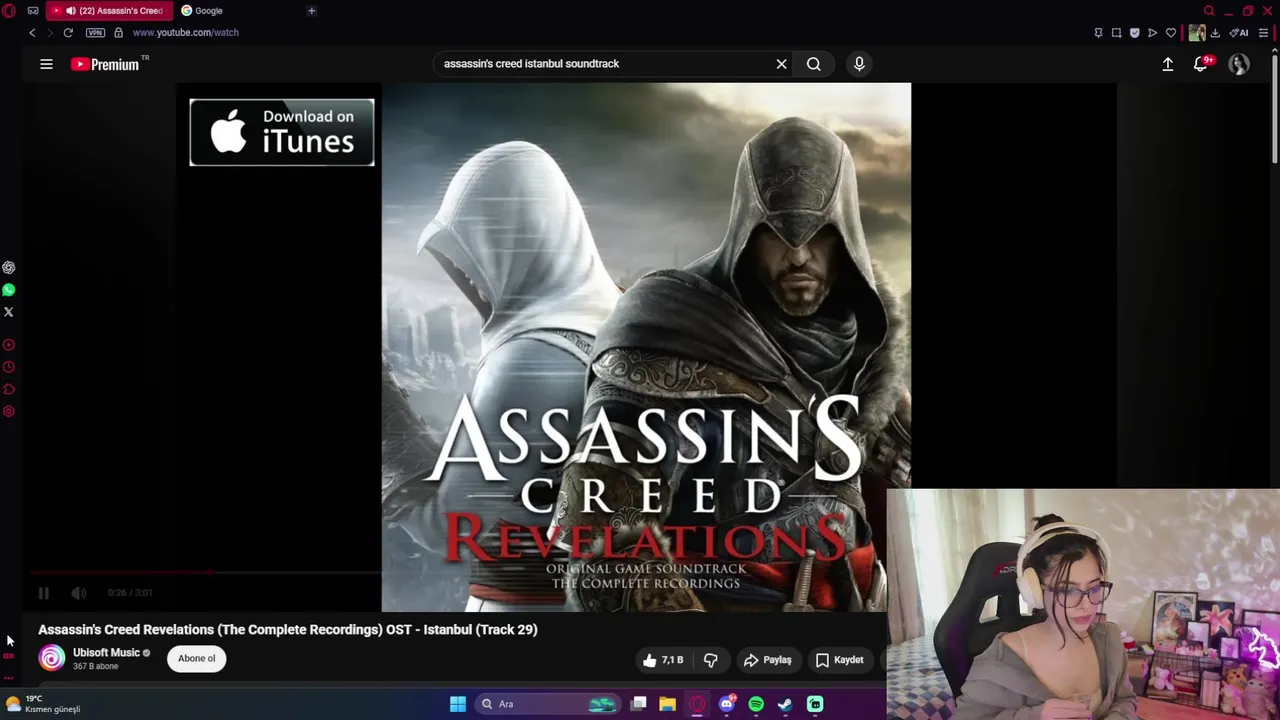This screenshot has height=720, width=1280.
Task: Switch to the Assassin's Creed YouTube tab
Action: pyautogui.click(x=108, y=11)
